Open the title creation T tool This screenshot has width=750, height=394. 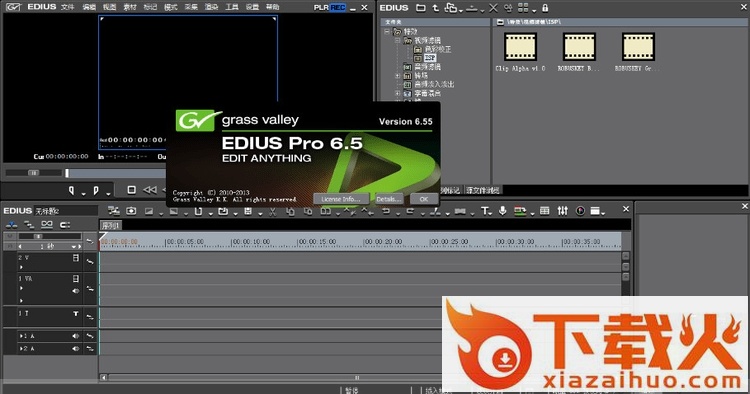tap(485, 211)
